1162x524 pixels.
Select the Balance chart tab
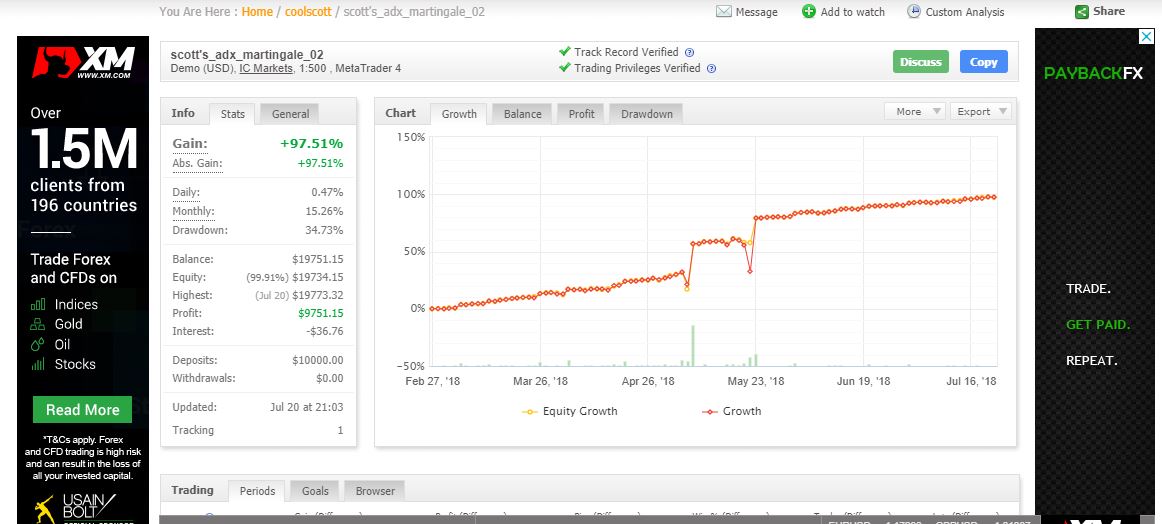coord(522,114)
